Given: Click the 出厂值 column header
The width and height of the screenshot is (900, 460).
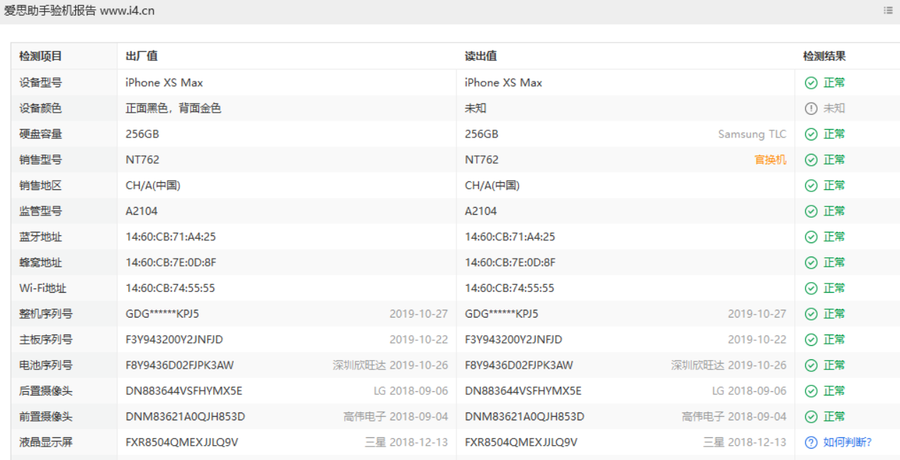Looking at the screenshot, I should 142,56.
